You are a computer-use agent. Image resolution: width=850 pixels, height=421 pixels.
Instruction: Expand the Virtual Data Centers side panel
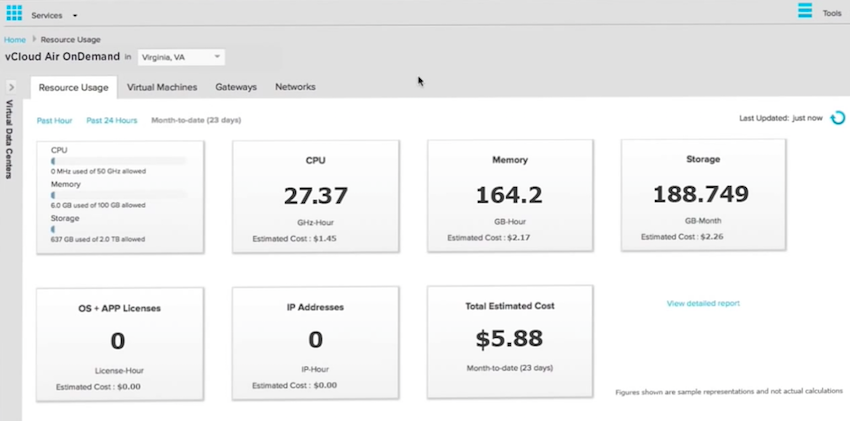click(11, 87)
